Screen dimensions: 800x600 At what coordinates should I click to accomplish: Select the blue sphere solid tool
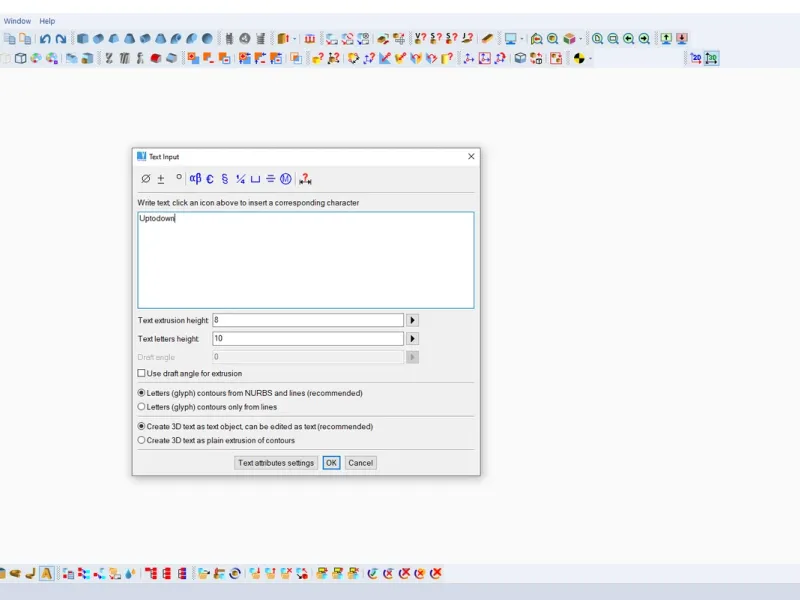(207, 39)
